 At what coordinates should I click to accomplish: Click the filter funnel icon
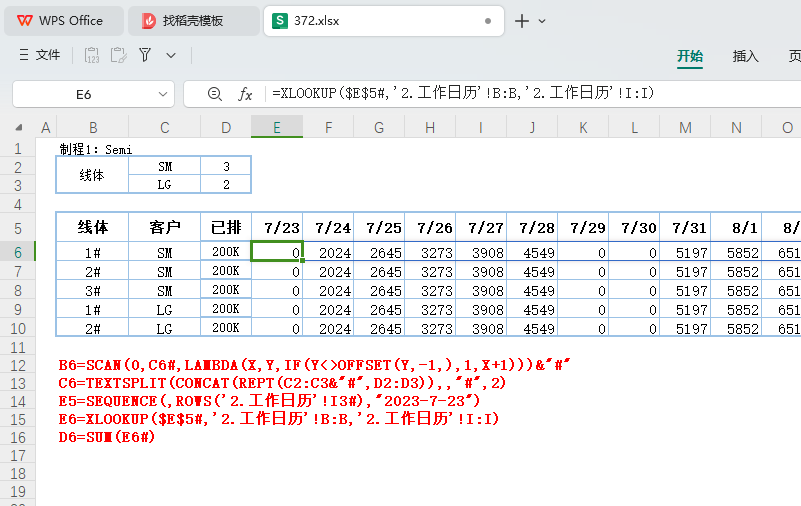click(145, 55)
